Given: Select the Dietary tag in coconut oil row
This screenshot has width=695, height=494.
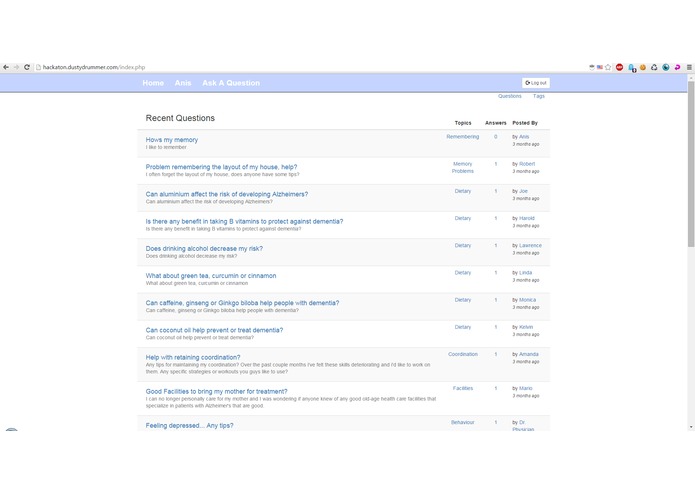Looking at the screenshot, I should coord(463,327).
